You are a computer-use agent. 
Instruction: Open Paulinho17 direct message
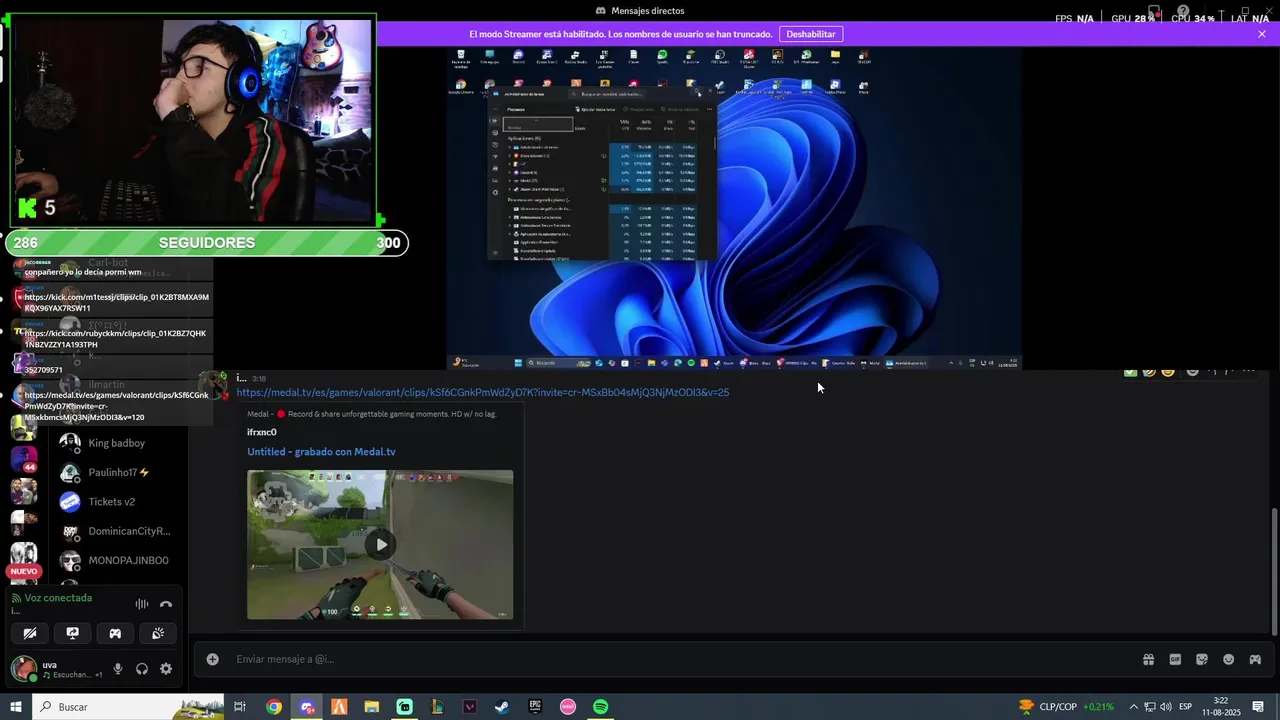point(119,472)
